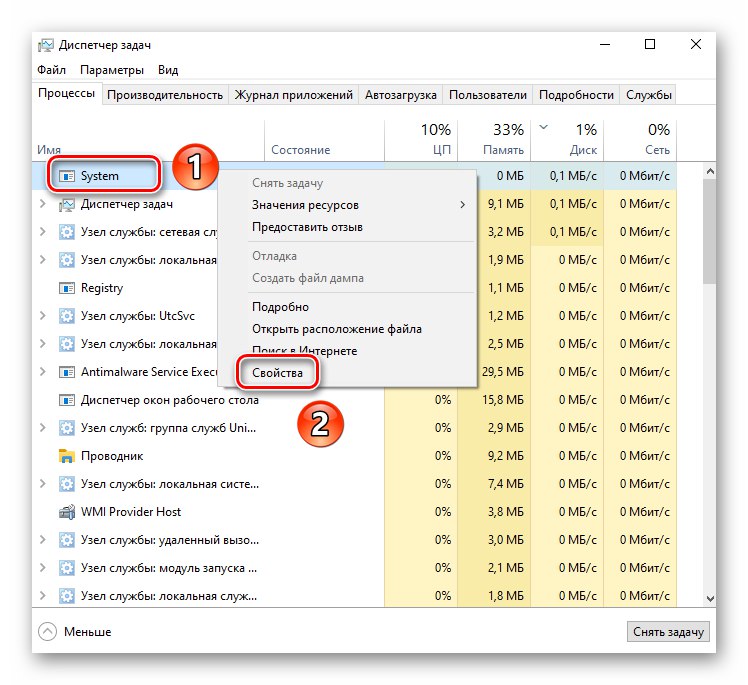Click gear icon of Узел службы: UtcSvc
The width and height of the screenshot is (748, 685).
click(67, 316)
